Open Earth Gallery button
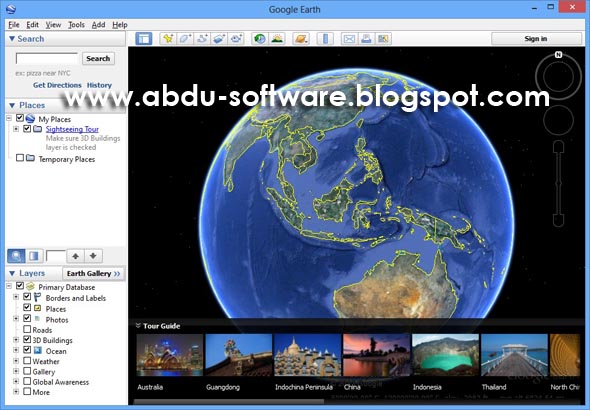590x410 pixels. coord(93,273)
